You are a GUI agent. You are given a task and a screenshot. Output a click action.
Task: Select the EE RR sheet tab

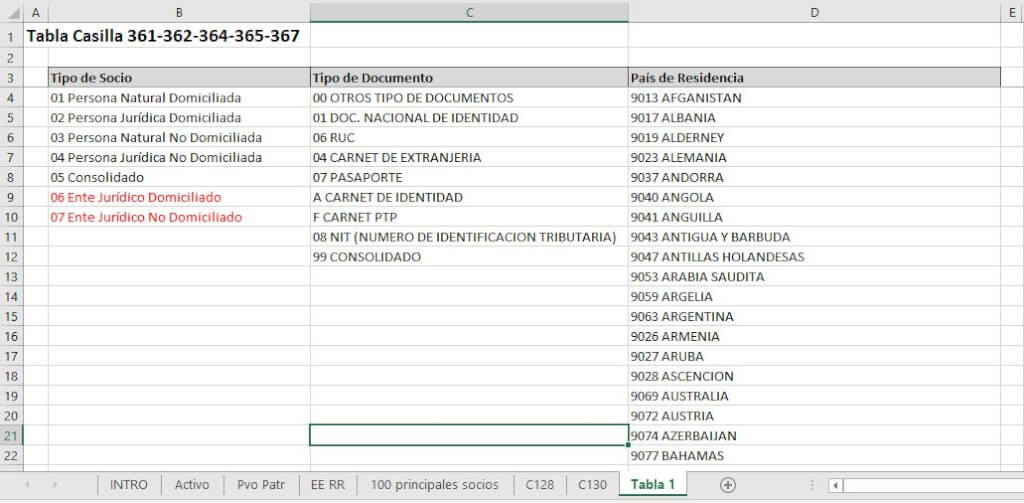click(x=327, y=485)
